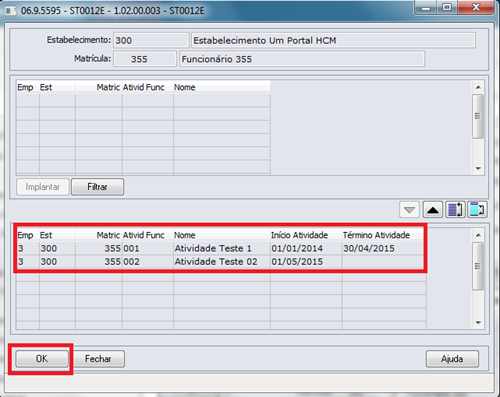Click the disabled Implantar button

43,187
